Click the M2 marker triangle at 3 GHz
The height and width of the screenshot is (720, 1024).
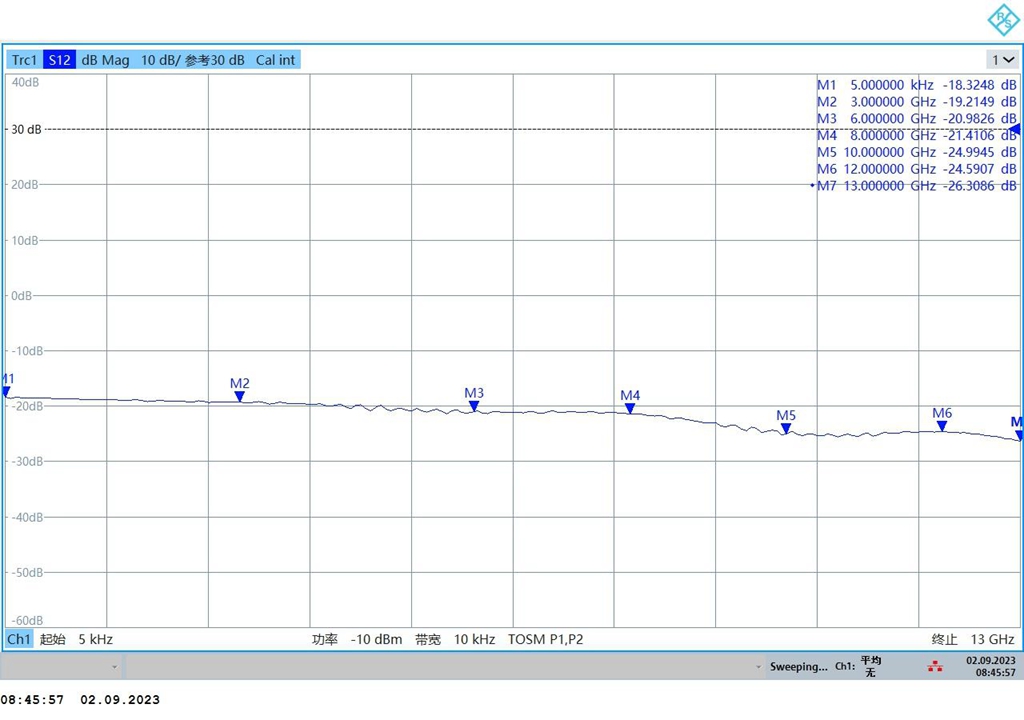pos(240,397)
